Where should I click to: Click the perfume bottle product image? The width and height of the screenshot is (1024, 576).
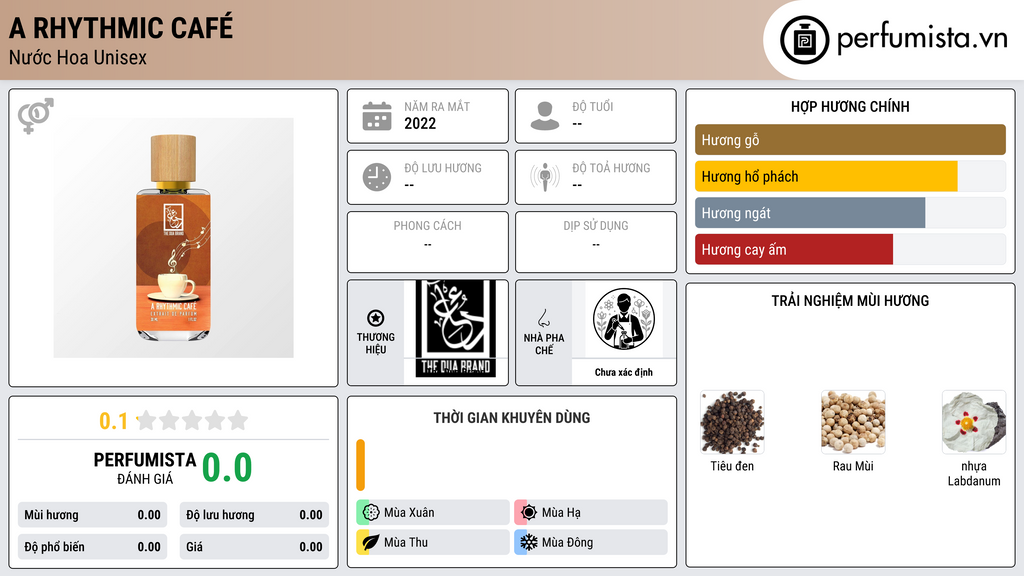pos(173,238)
